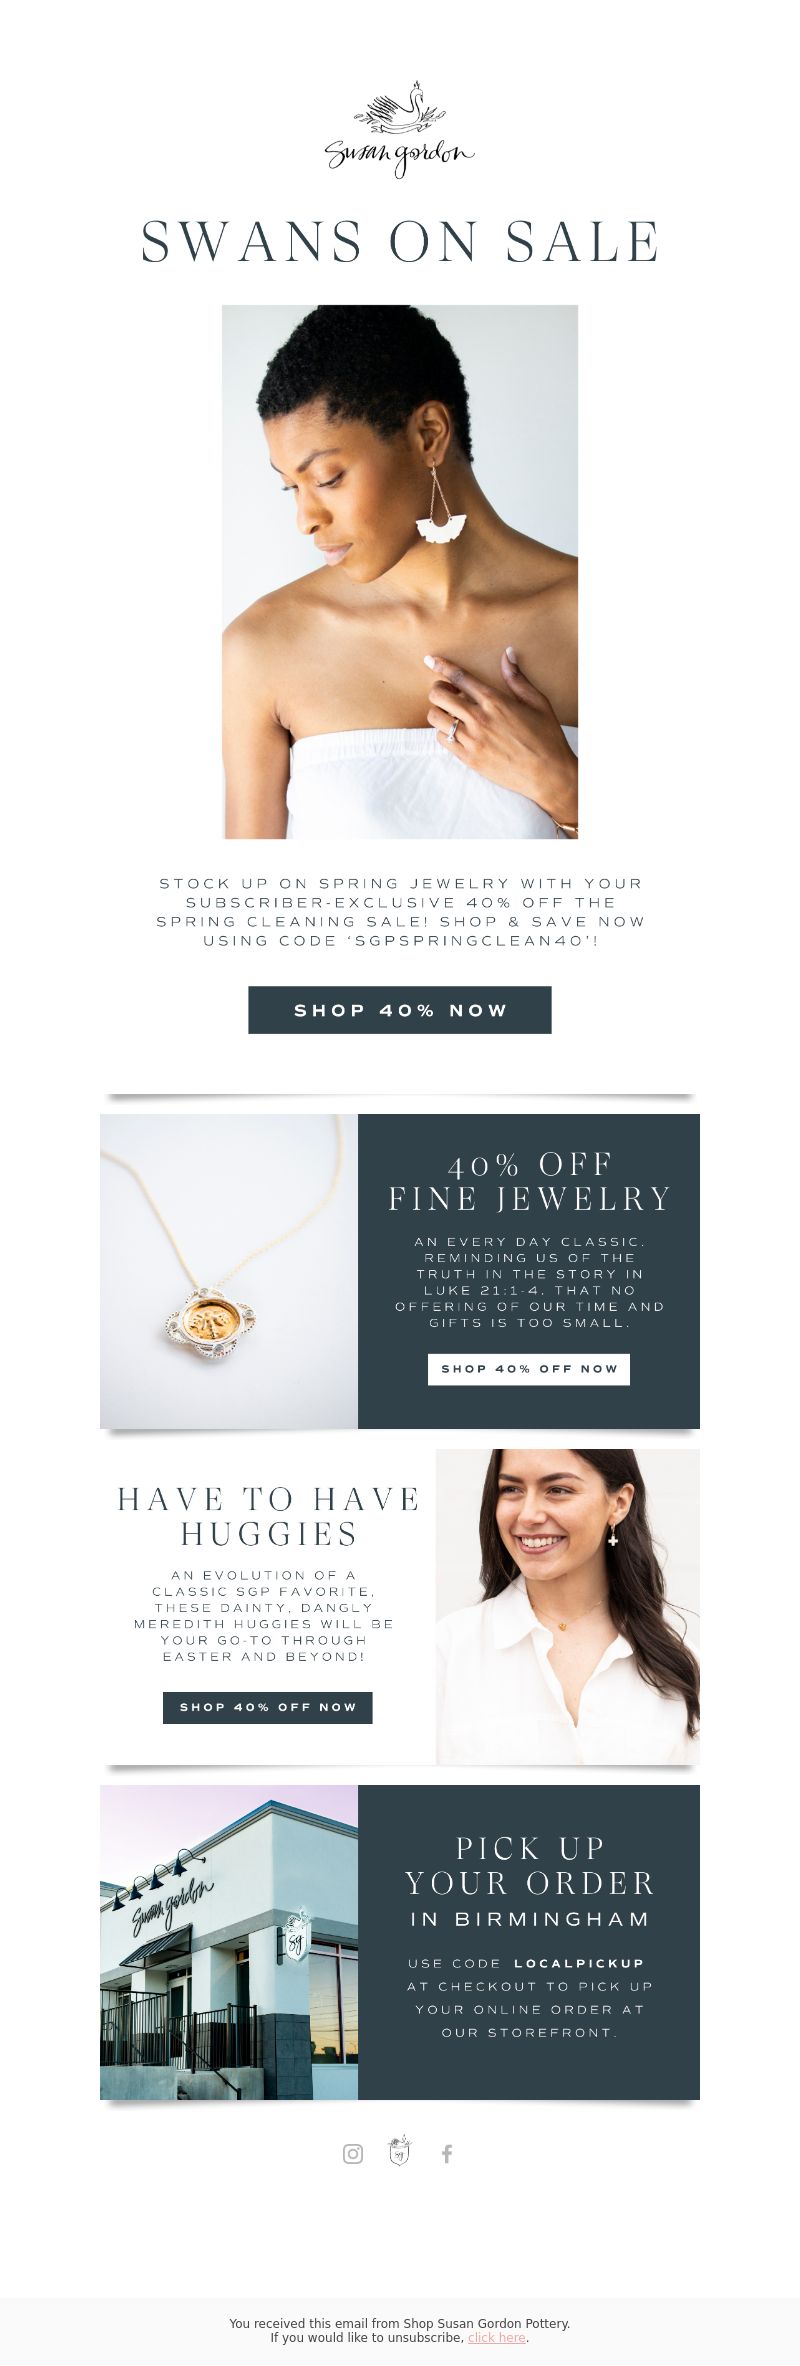Image resolution: width=800 pixels, height=2366 pixels.
Task: Click the SGPSPRINGCLEAN40 promo paragraph
Action: 400,912
